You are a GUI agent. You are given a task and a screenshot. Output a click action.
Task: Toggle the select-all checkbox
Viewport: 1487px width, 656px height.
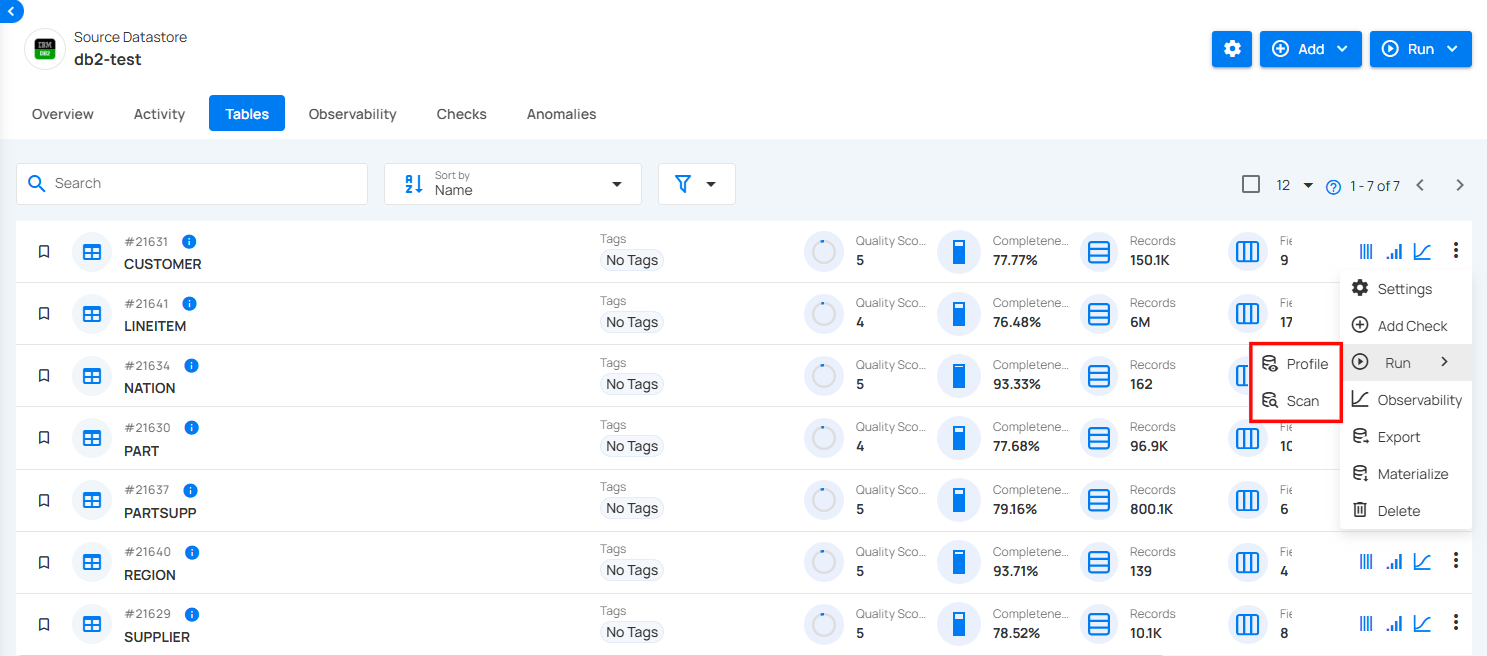point(1250,184)
